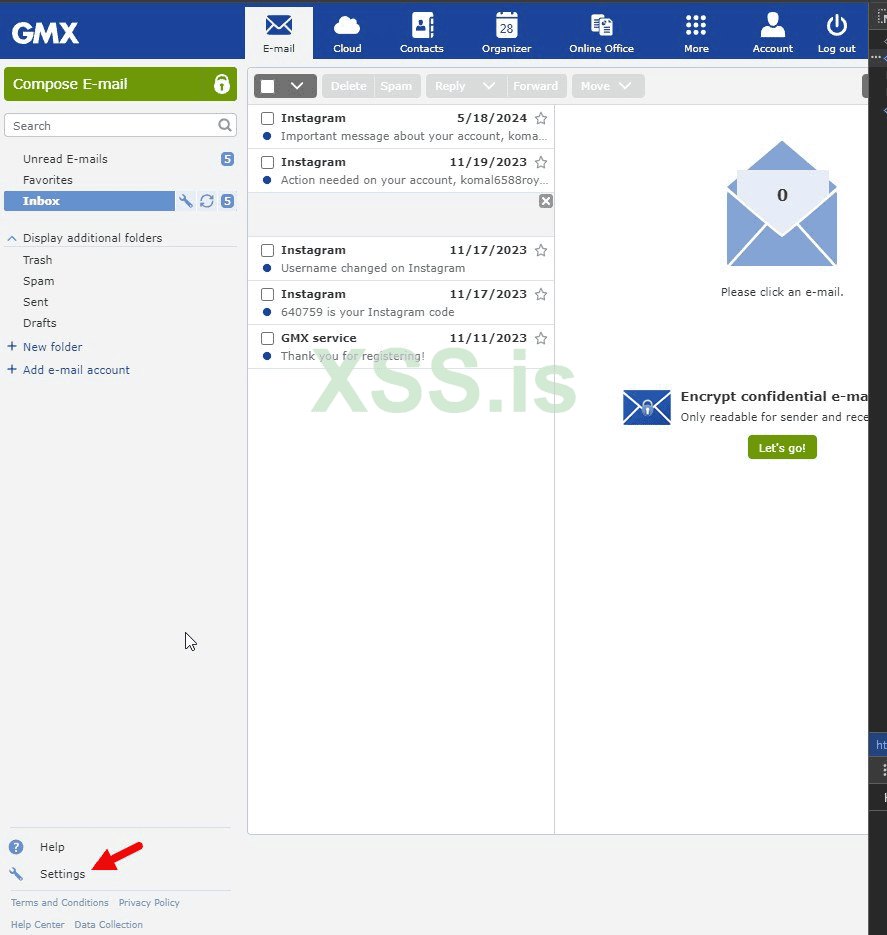Open the select-all dropdown arrow

click(x=297, y=86)
